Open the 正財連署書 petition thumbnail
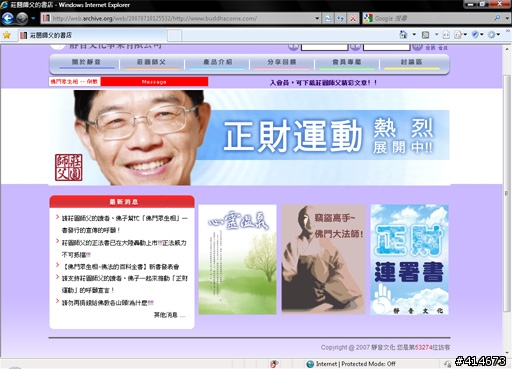This screenshot has height=369, width=512. coord(409,259)
